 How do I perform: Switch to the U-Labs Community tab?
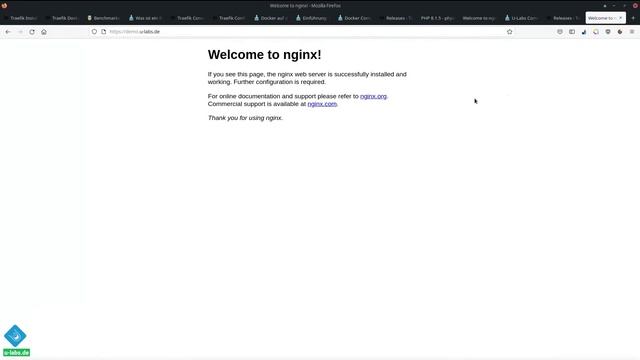coord(521,18)
